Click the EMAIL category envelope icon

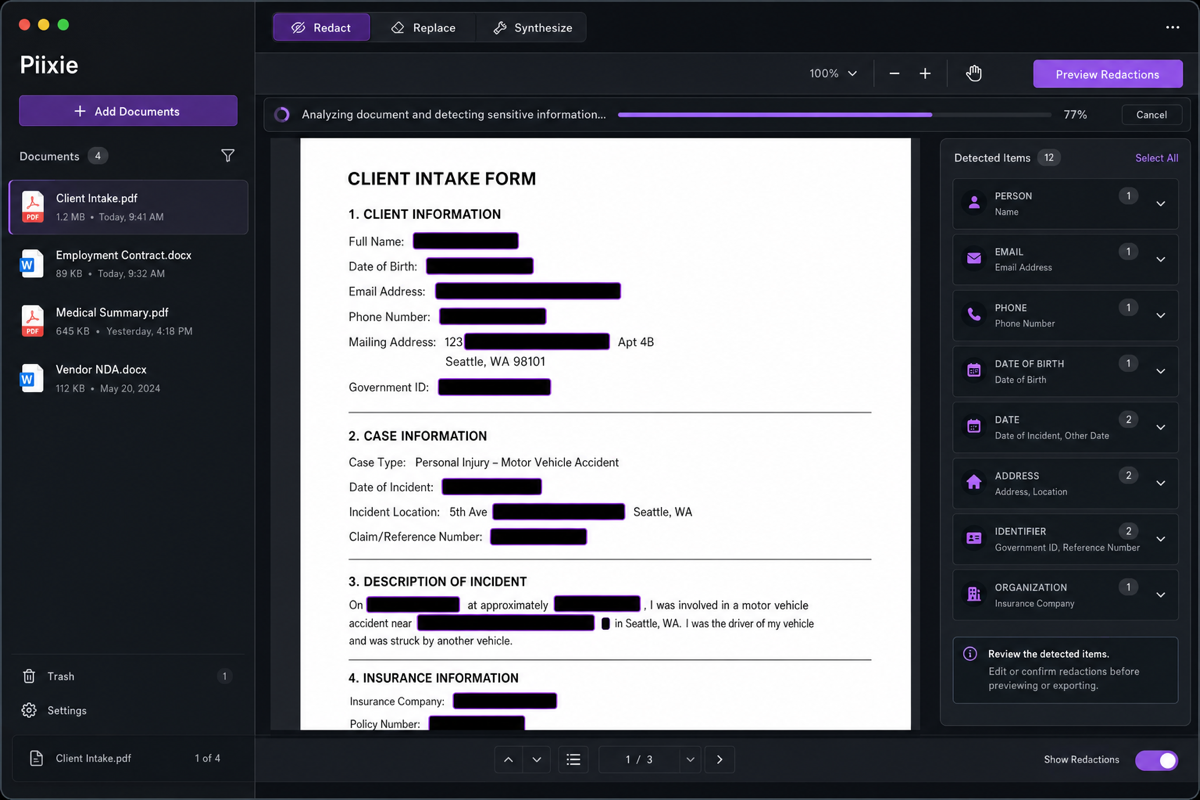pos(974,259)
